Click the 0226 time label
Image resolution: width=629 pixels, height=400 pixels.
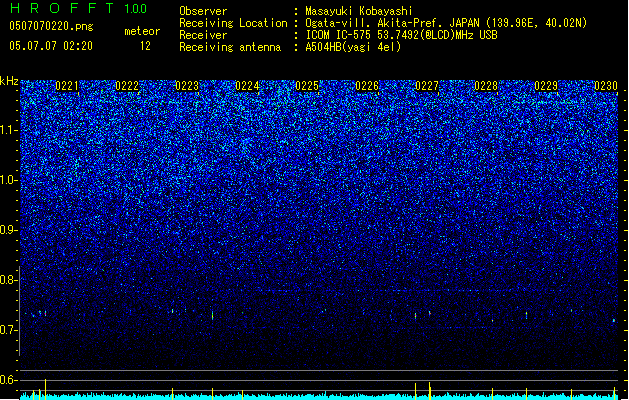tap(367, 86)
